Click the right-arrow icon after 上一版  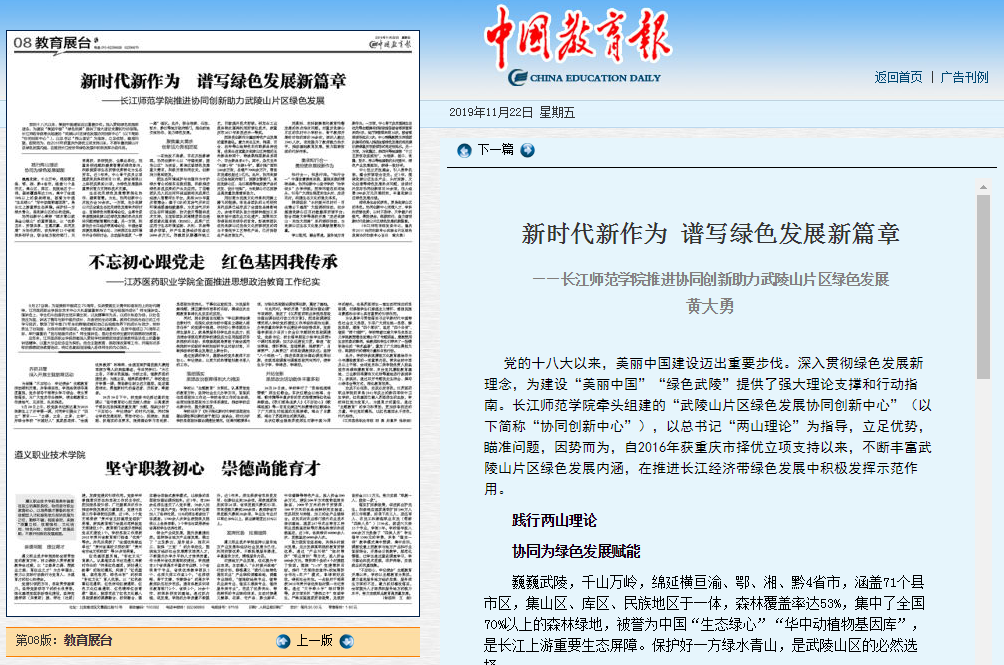pyautogui.click(x=347, y=641)
